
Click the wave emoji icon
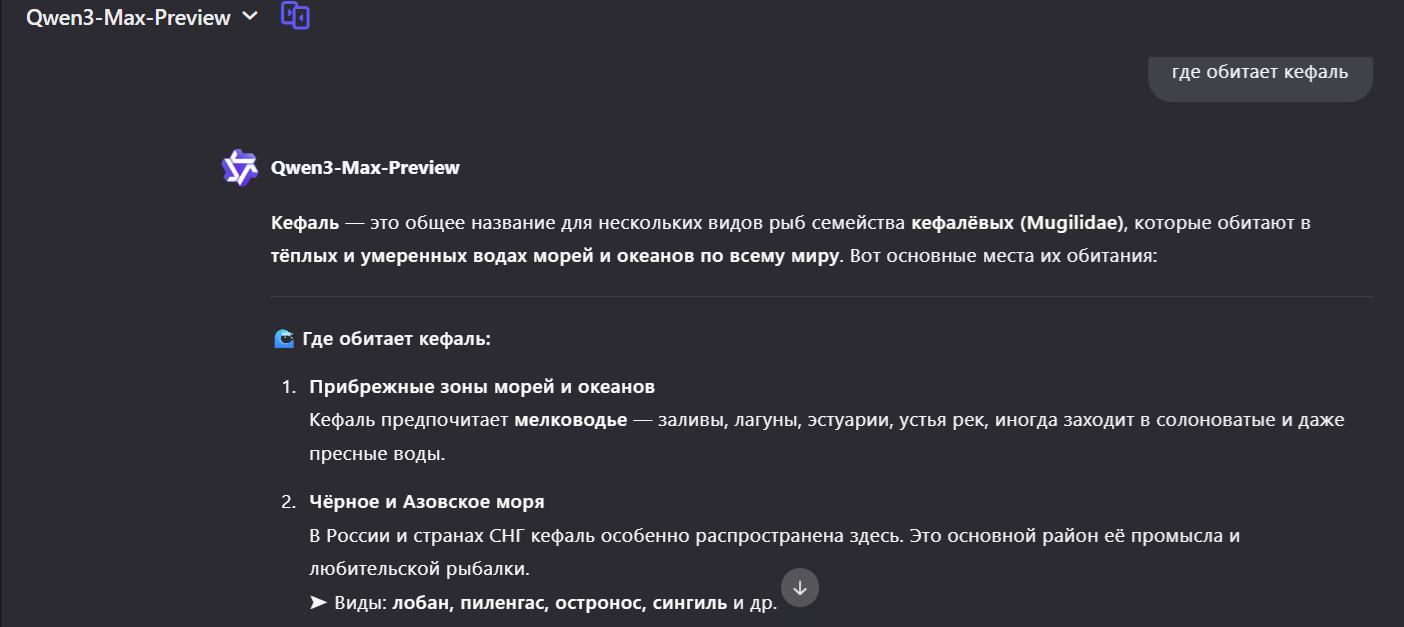pos(284,339)
